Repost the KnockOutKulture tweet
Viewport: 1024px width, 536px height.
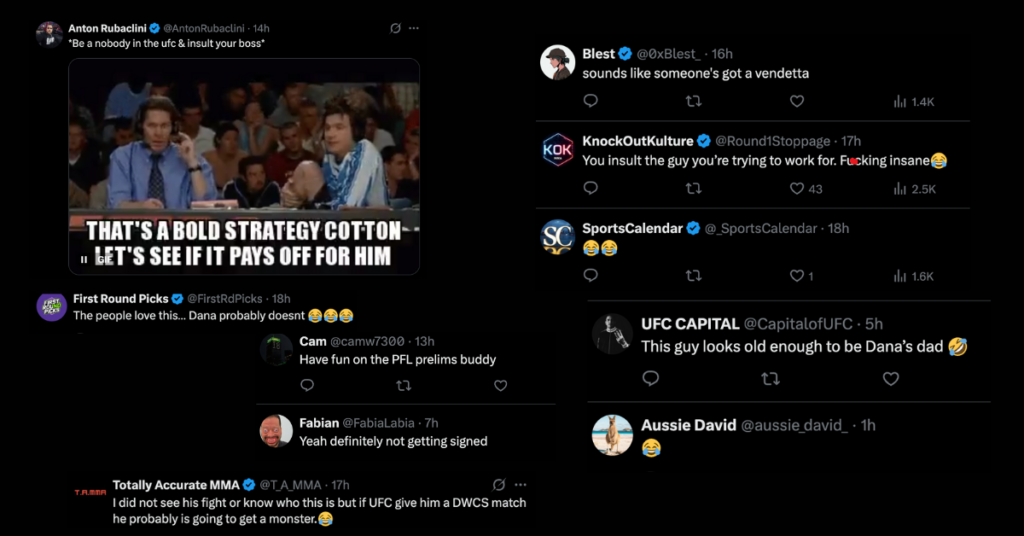(693, 188)
